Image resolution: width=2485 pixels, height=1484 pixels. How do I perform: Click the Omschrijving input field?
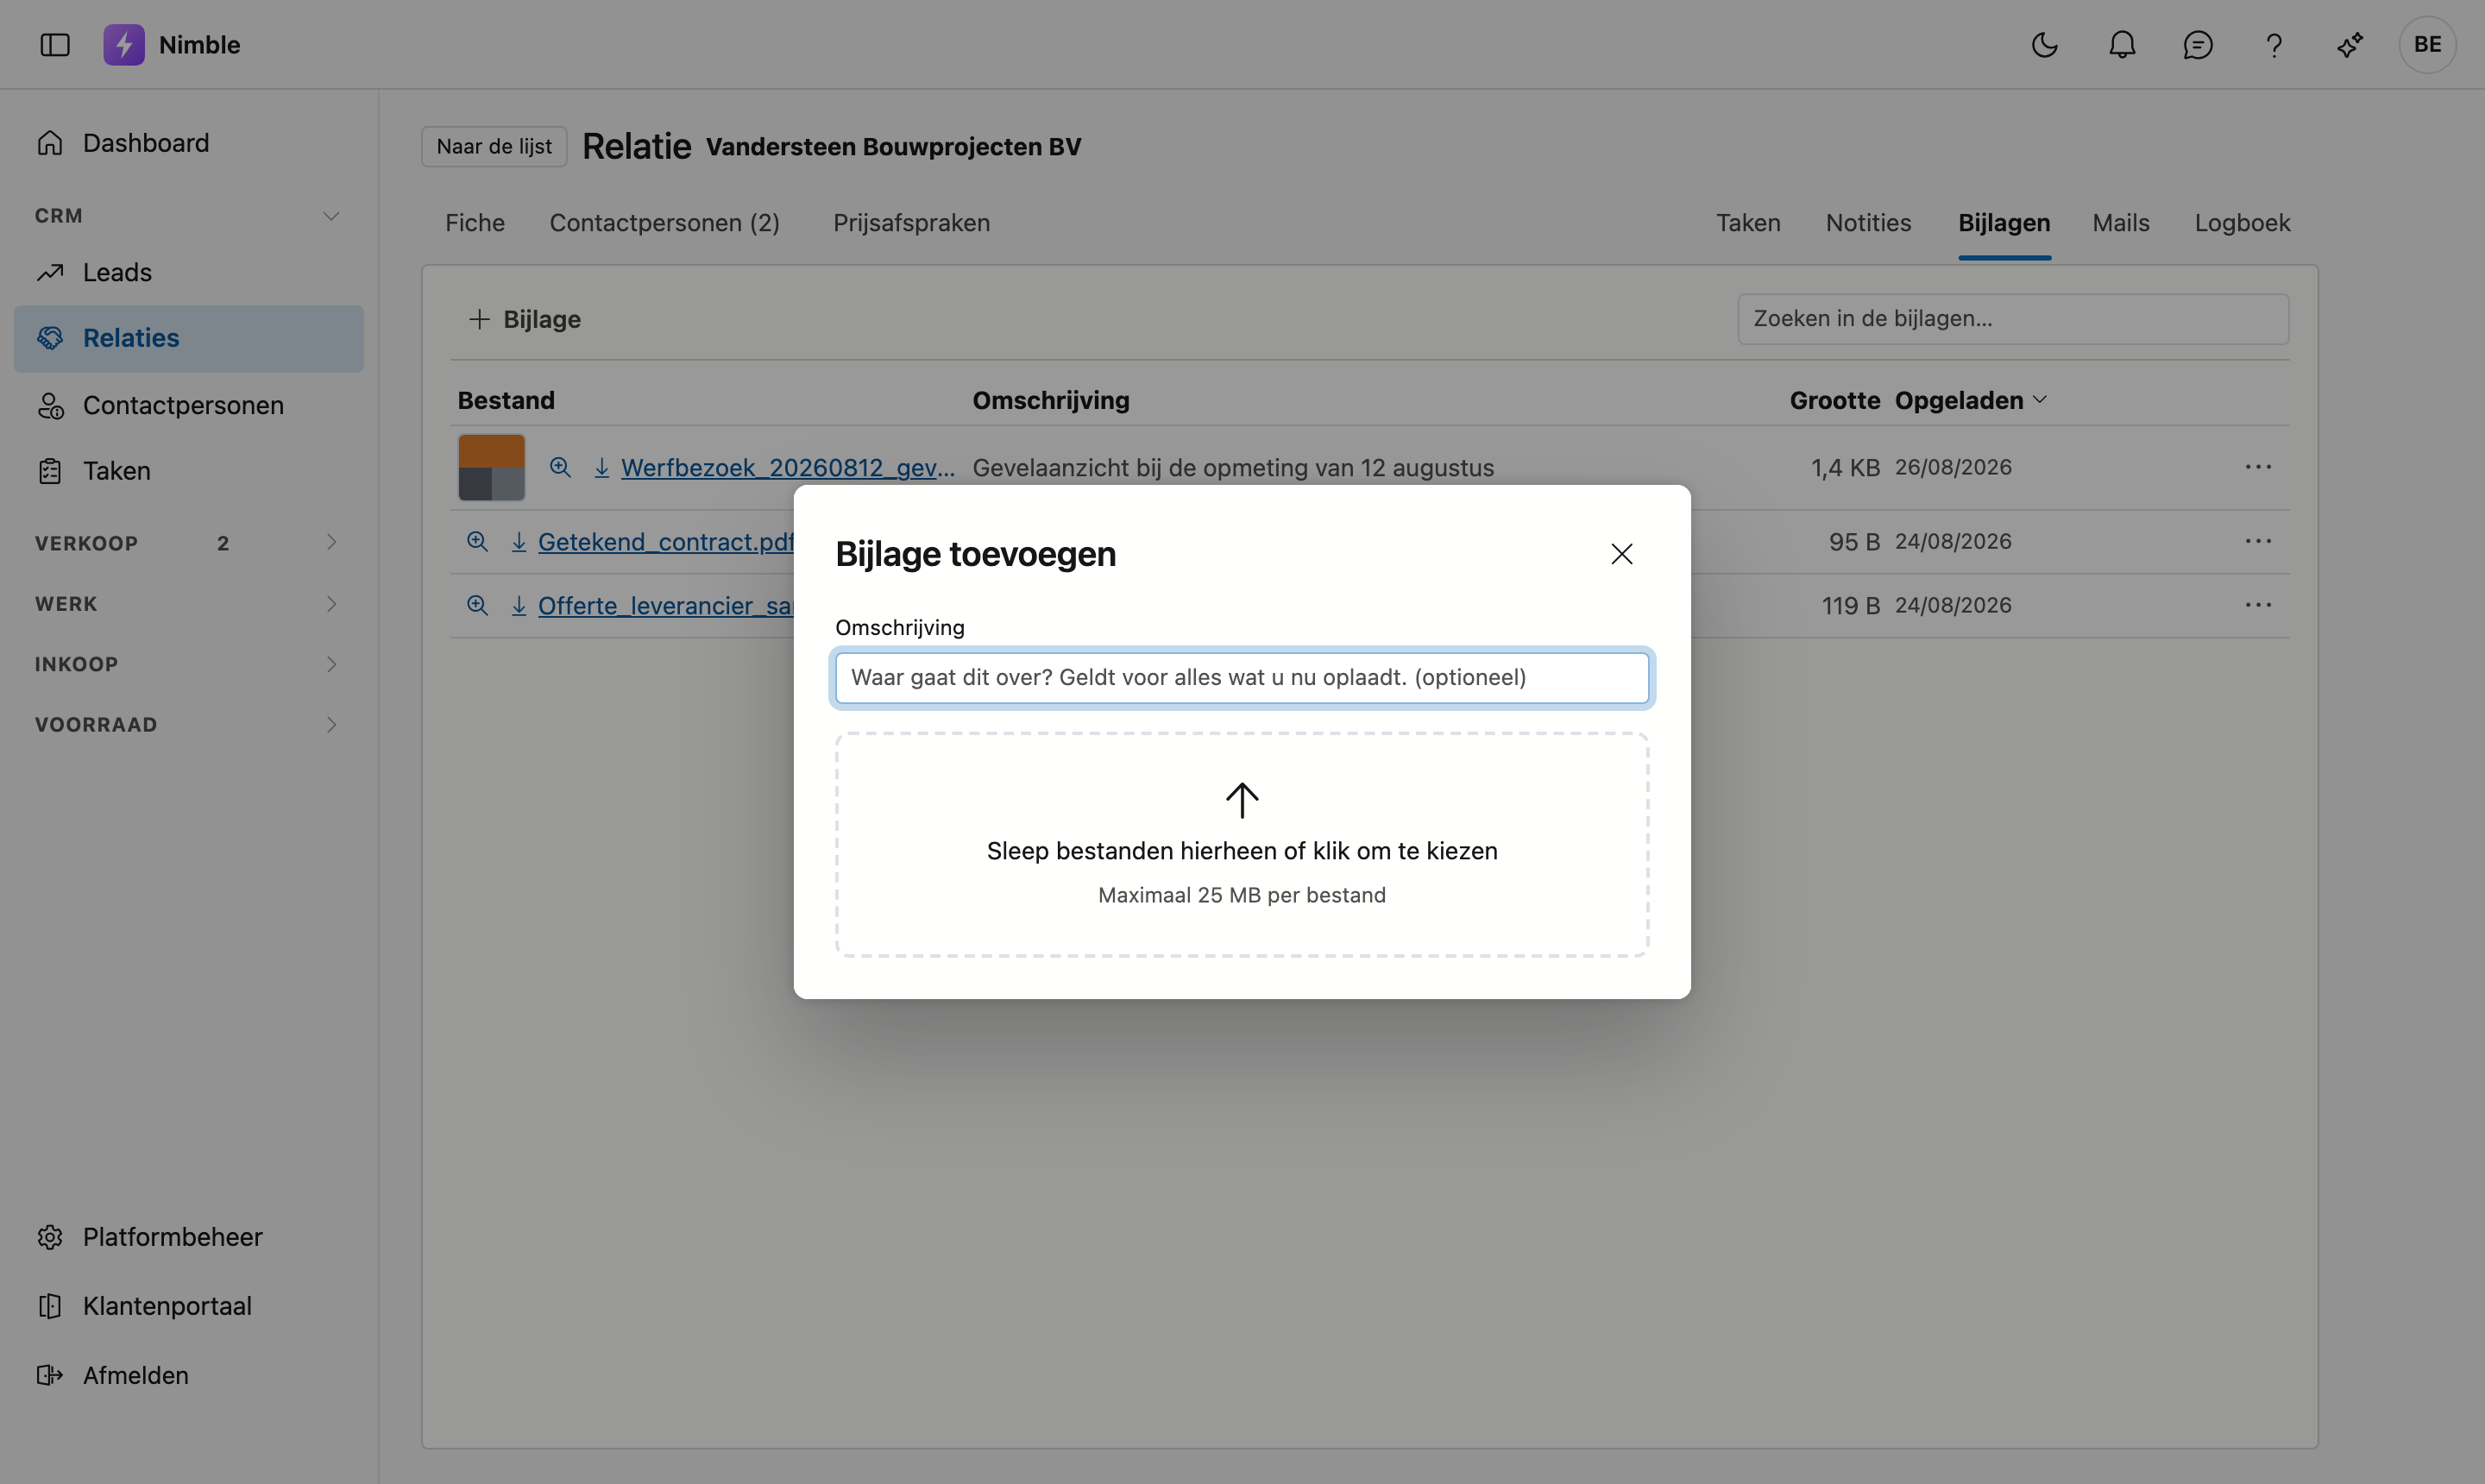click(1242, 678)
